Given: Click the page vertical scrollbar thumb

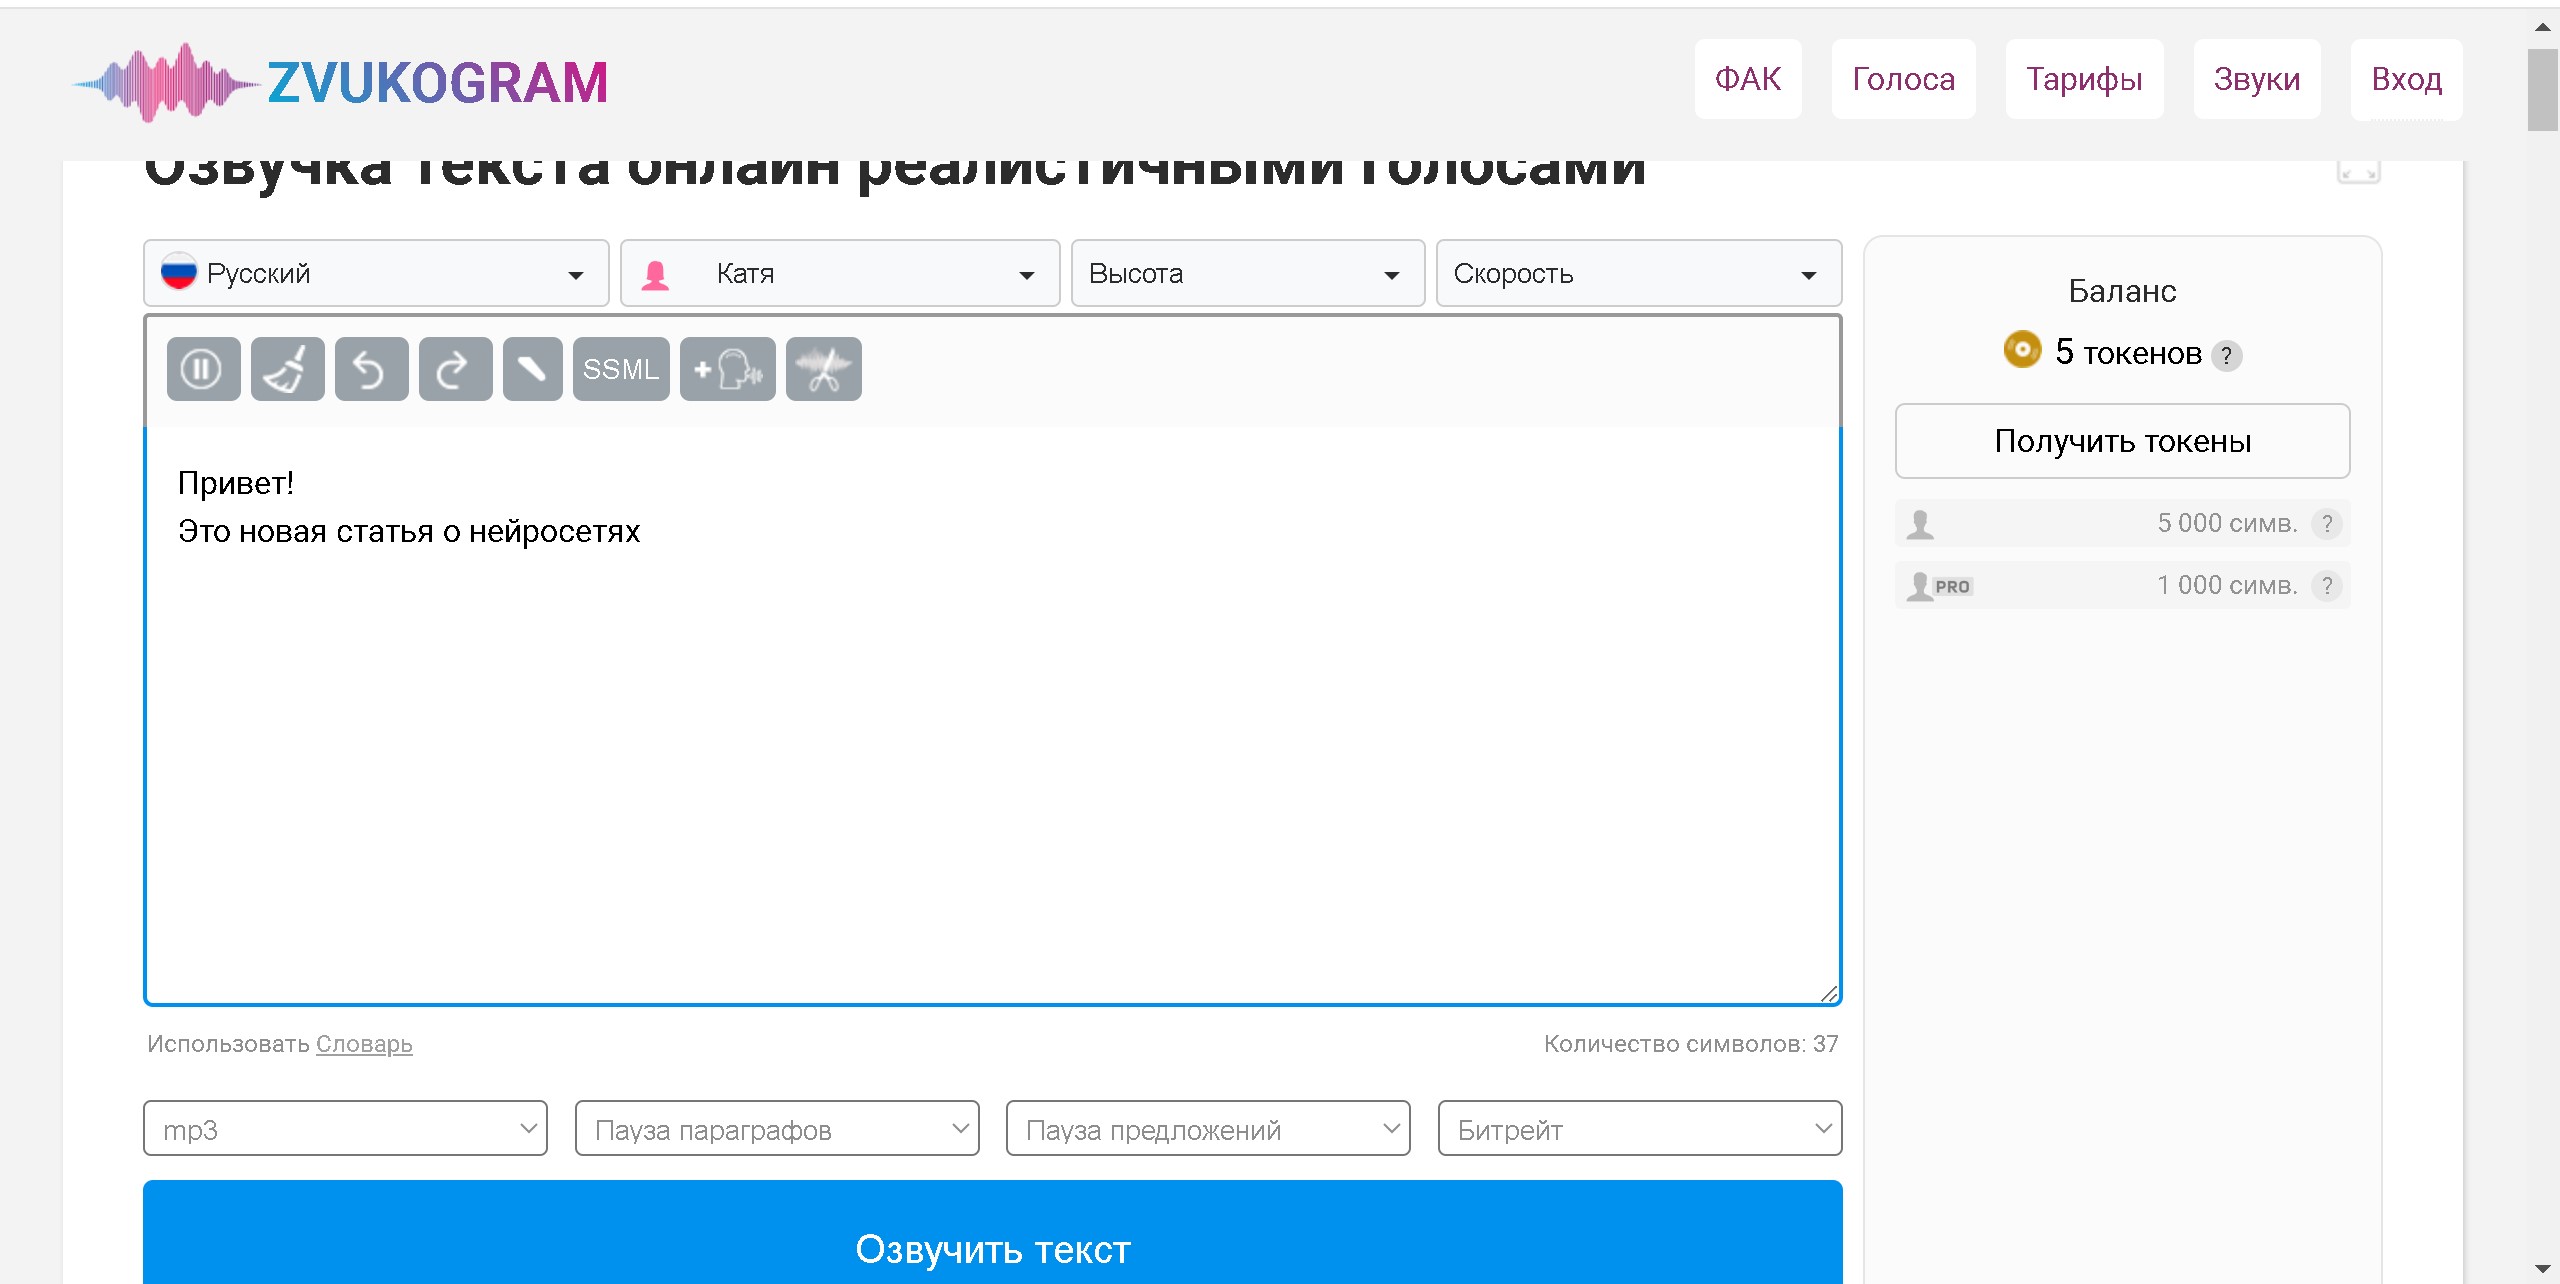Looking at the screenshot, I should point(2543,90).
